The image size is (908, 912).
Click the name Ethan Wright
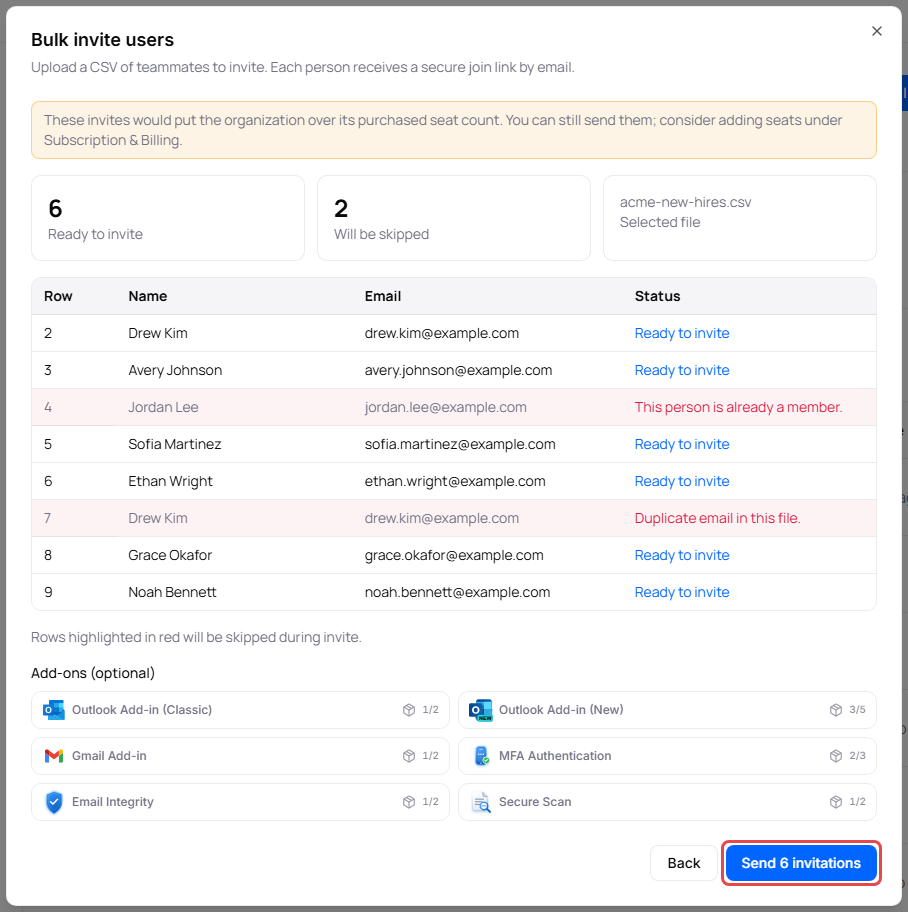(170, 482)
